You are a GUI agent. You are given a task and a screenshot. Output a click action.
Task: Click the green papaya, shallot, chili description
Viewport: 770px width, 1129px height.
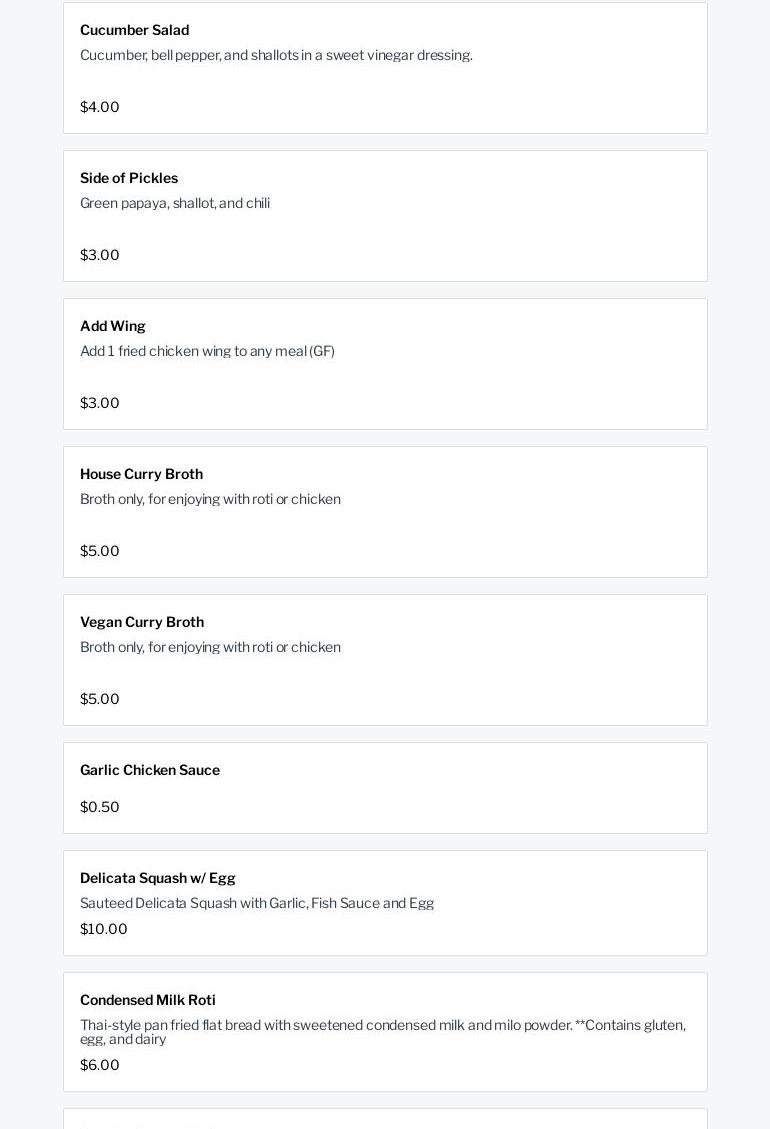pyautogui.click(x=175, y=203)
